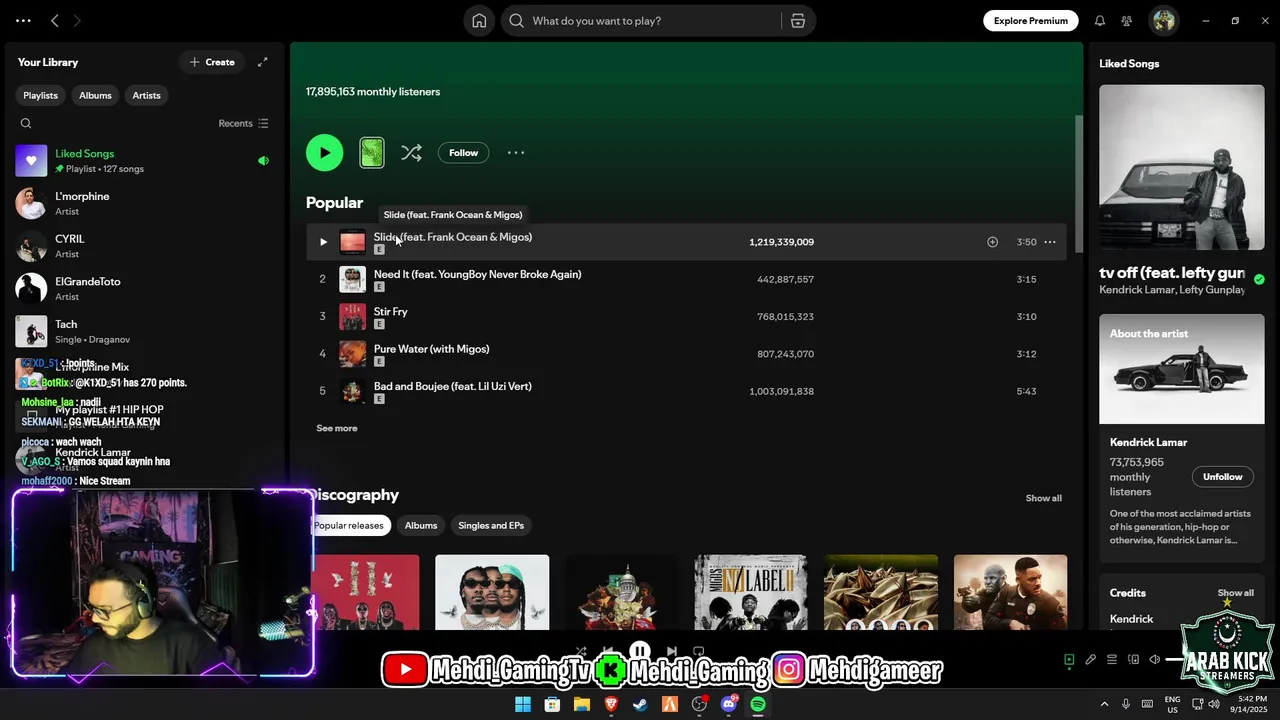Open artist more options three dots
The height and width of the screenshot is (720, 1280).
pyautogui.click(x=516, y=153)
